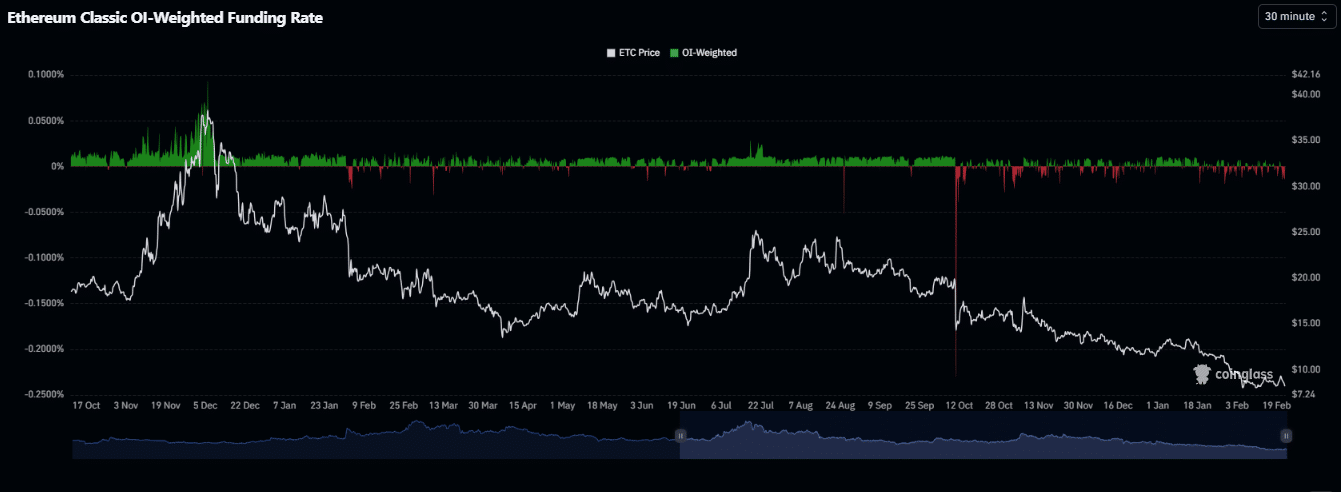Click the 7 Aug date label

[800, 406]
